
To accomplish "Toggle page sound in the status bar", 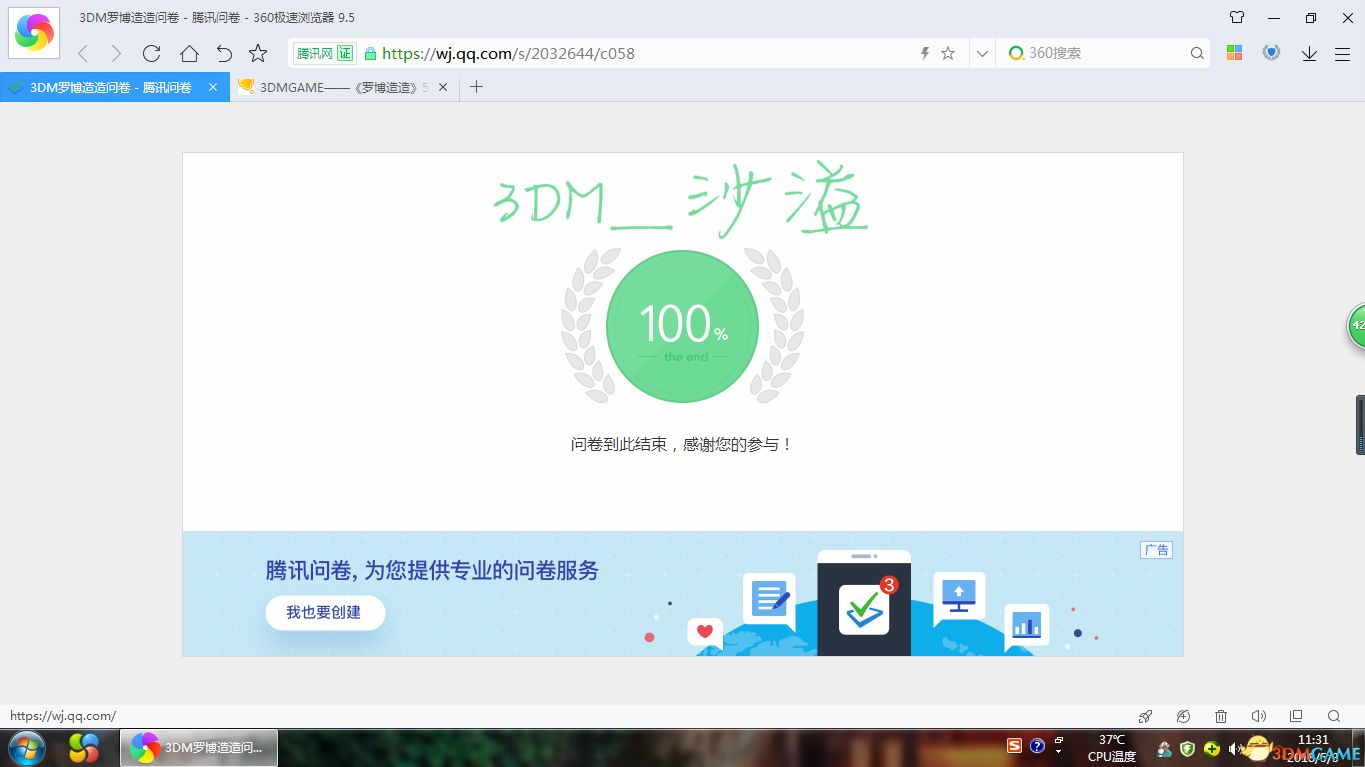I will 1258,716.
